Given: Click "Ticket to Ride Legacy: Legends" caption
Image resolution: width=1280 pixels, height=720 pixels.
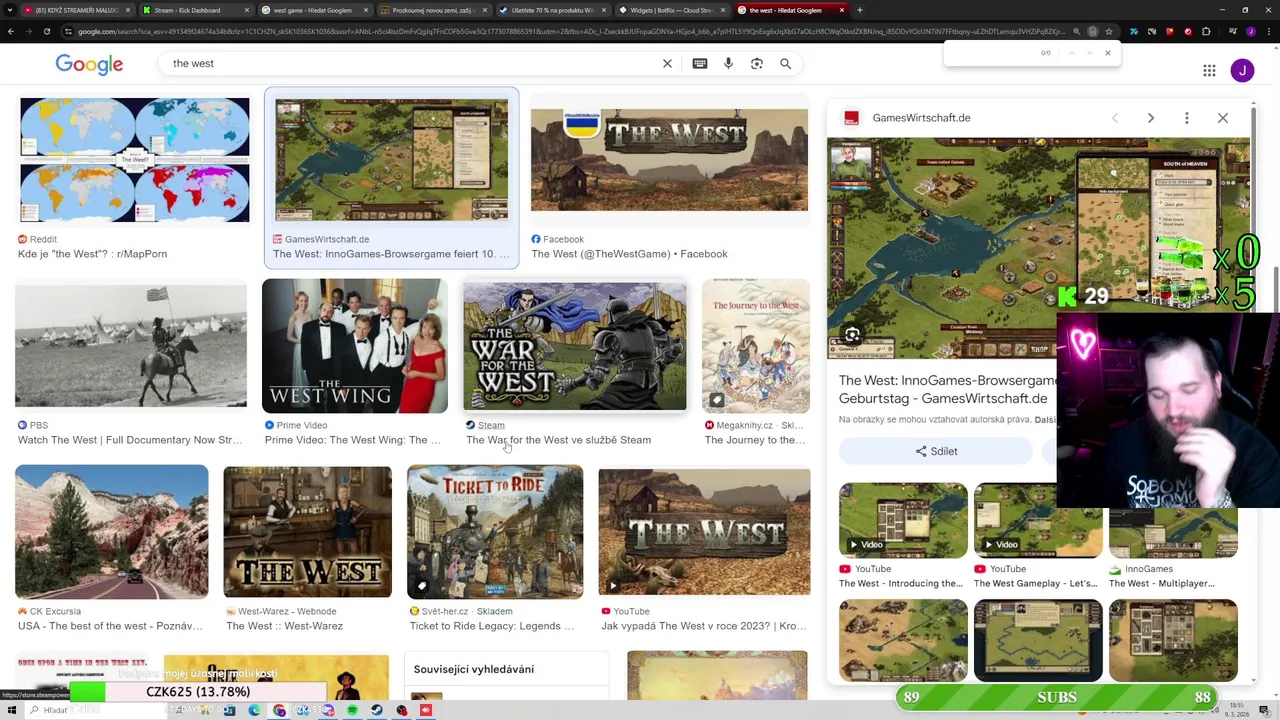Looking at the screenshot, I should 491,626.
